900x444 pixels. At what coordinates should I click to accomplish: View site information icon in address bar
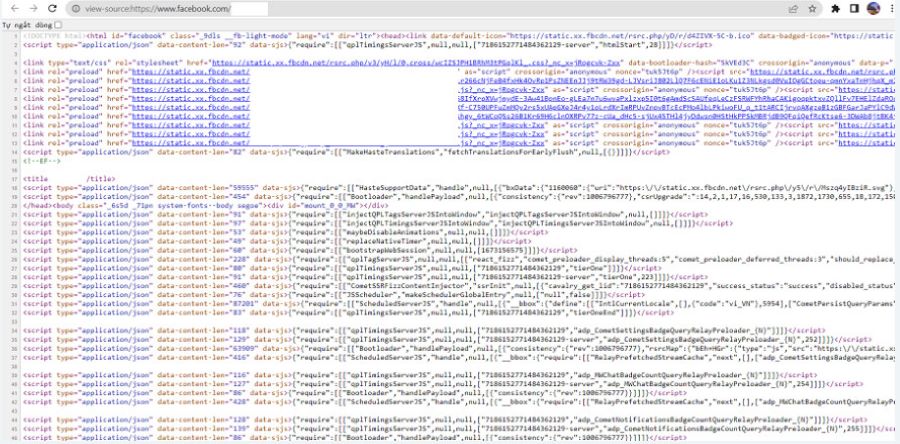(76, 9)
